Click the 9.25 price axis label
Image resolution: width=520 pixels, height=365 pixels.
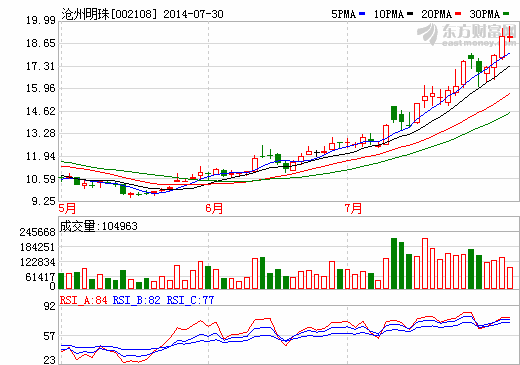[x=43, y=201]
